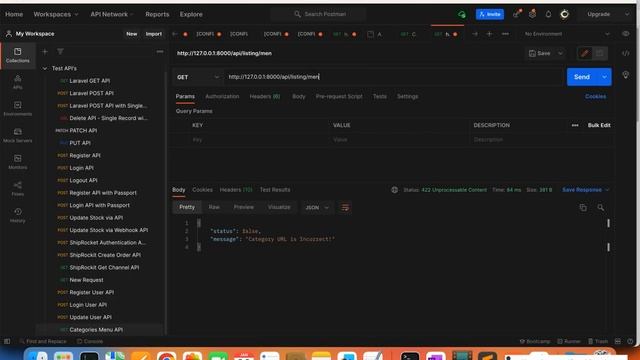This screenshot has width=640, height=360.
Task: Switch response view to Visualize
Action: [x=279, y=207]
